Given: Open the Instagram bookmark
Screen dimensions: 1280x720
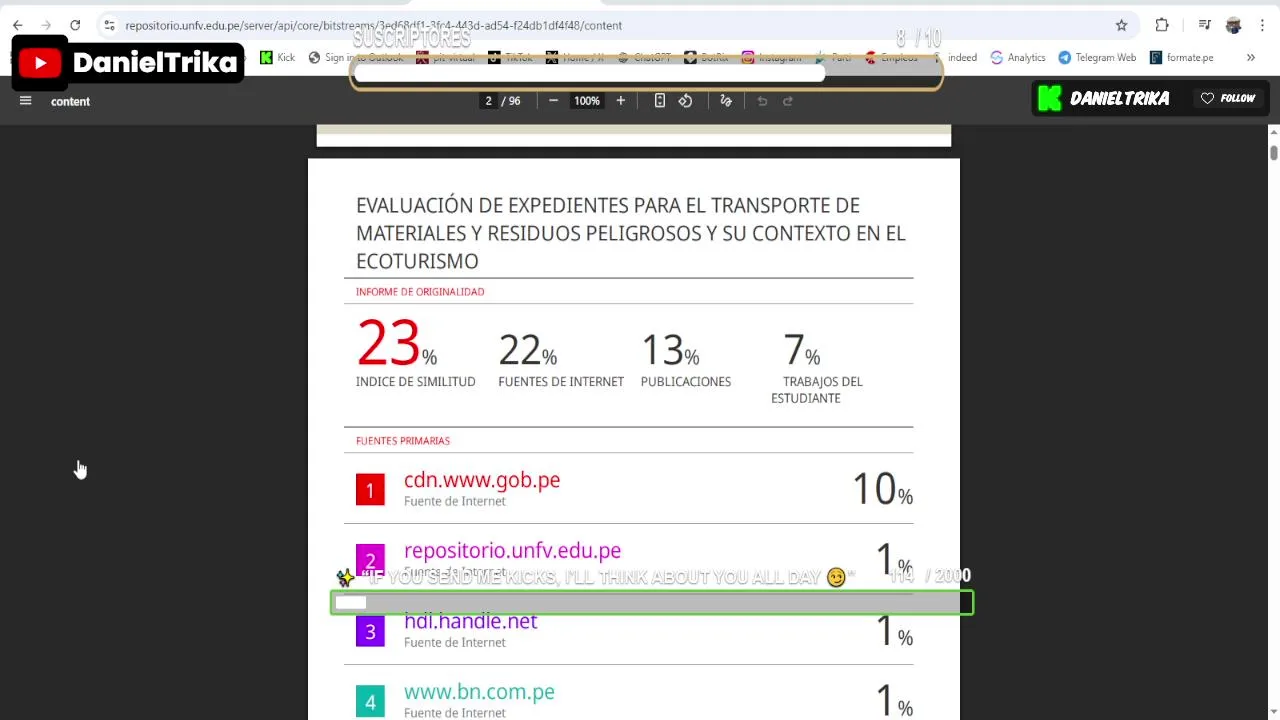Looking at the screenshot, I should 771,57.
